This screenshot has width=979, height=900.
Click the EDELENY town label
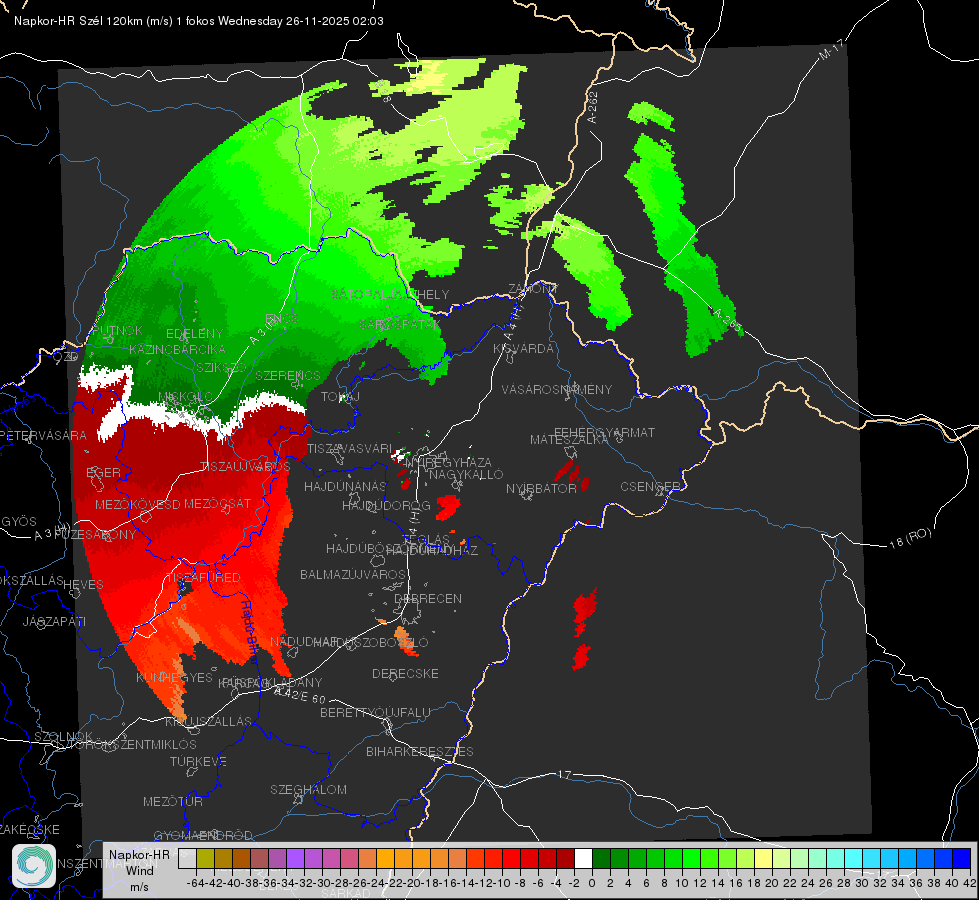tap(194, 334)
